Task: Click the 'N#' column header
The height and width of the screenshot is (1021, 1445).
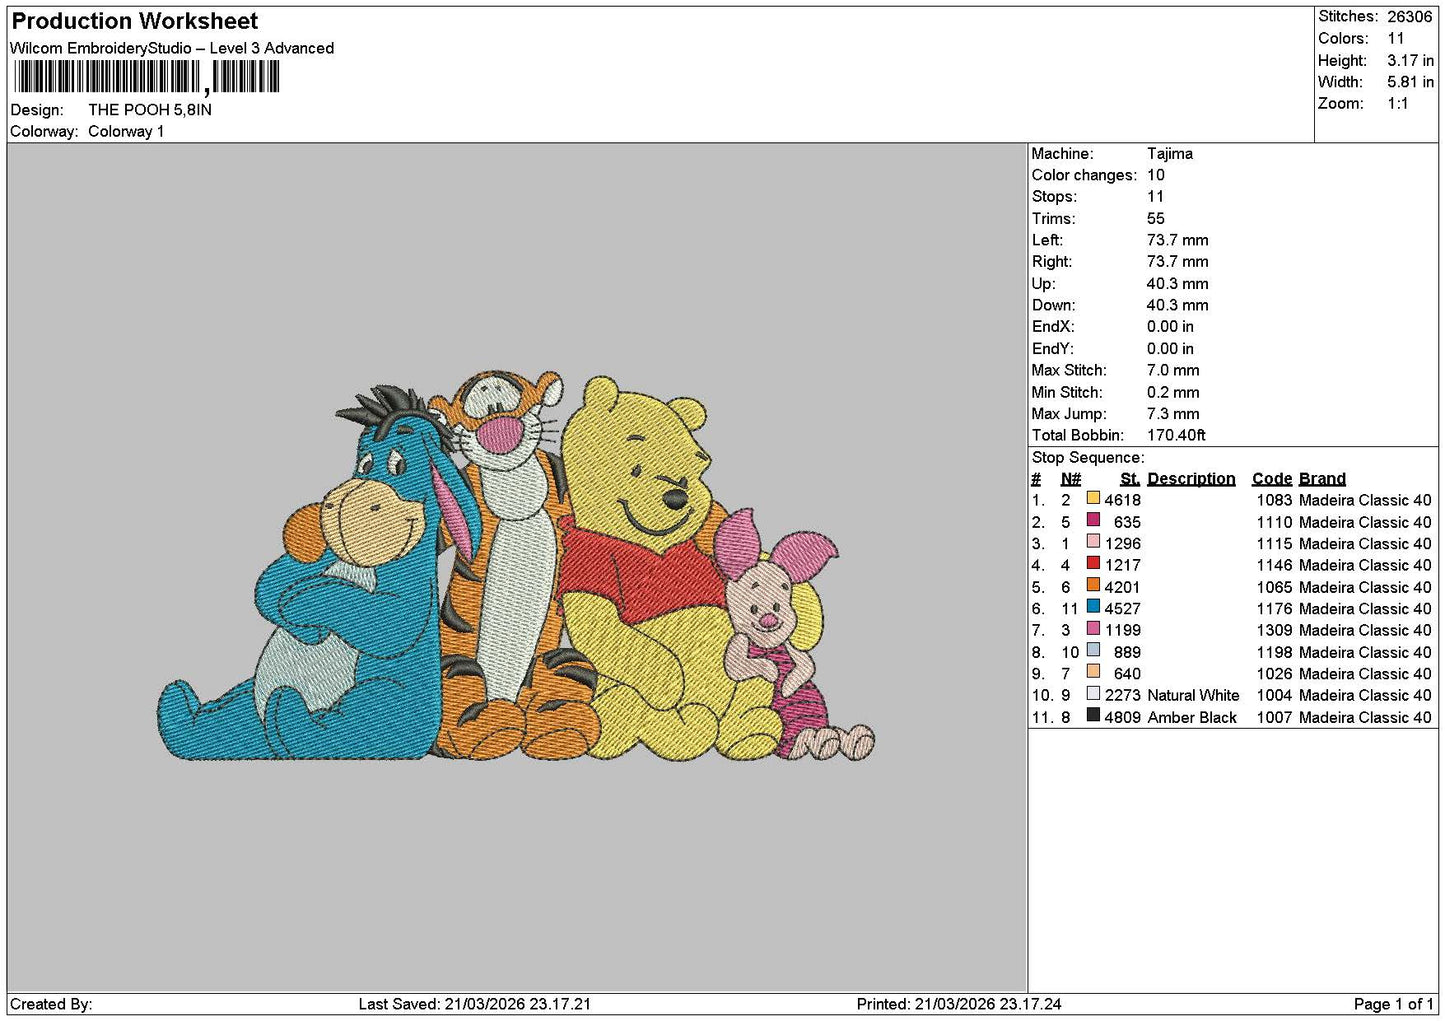Action: pos(1071,479)
